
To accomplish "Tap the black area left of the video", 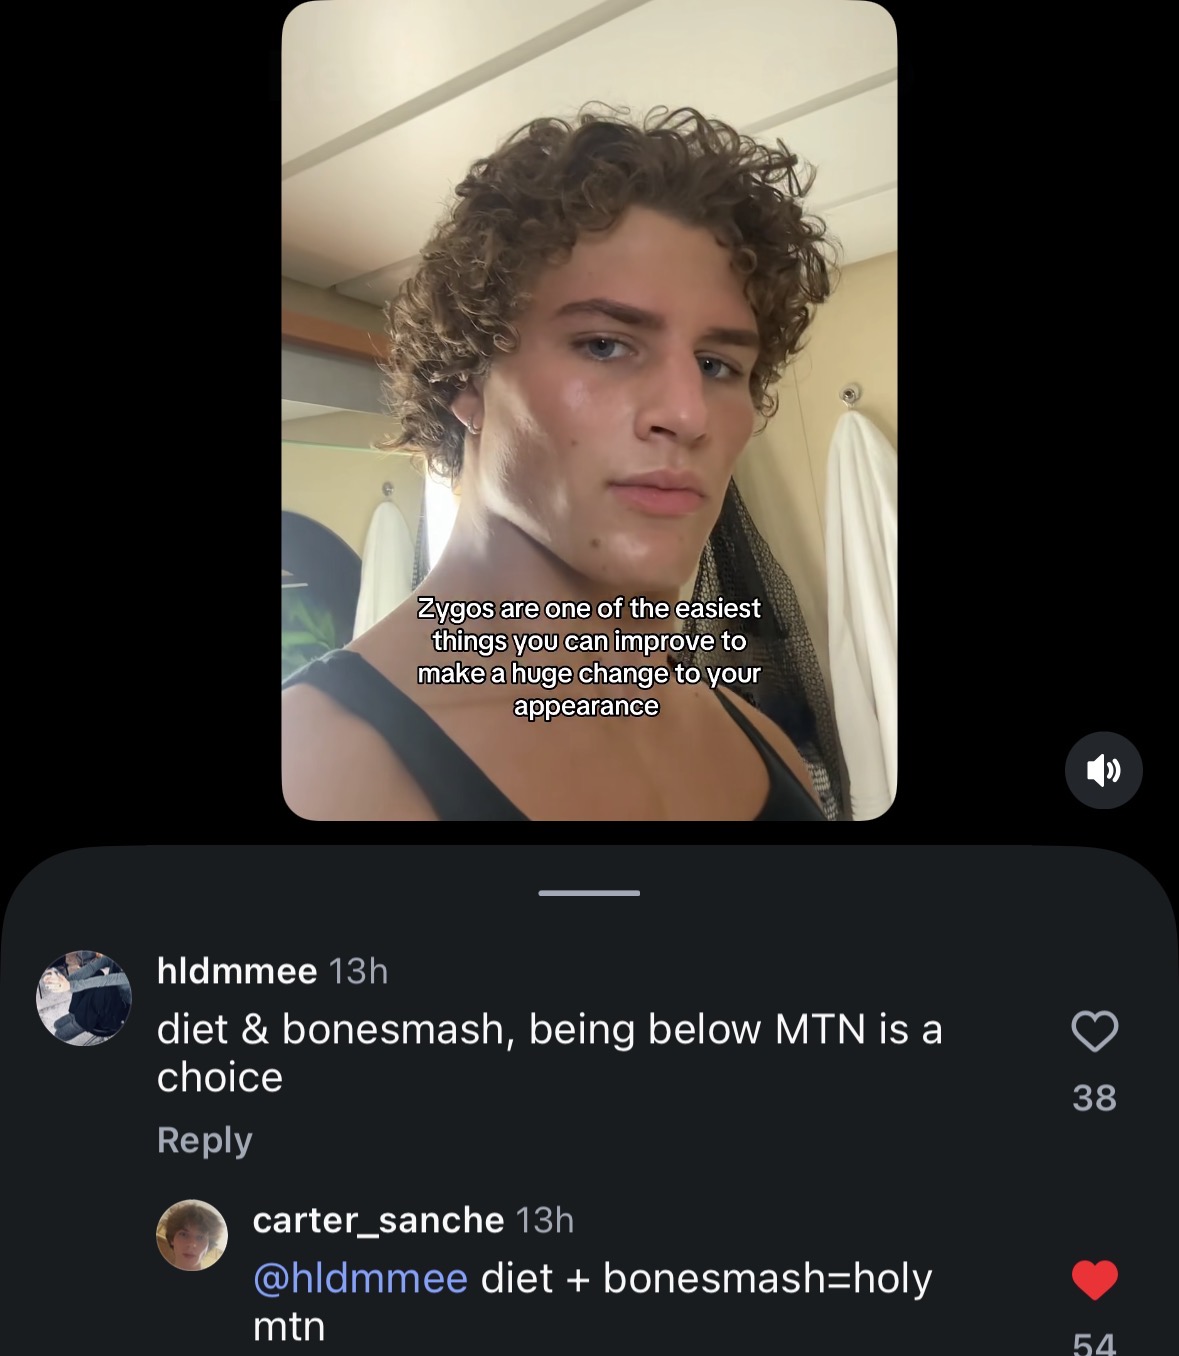I will [x=140, y=410].
